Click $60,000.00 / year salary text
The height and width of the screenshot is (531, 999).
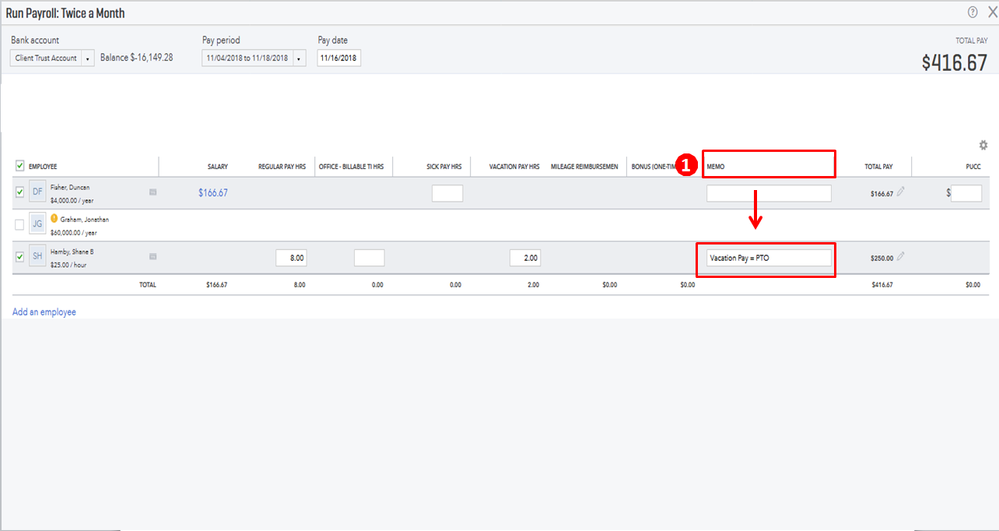pyautogui.click(x=73, y=233)
